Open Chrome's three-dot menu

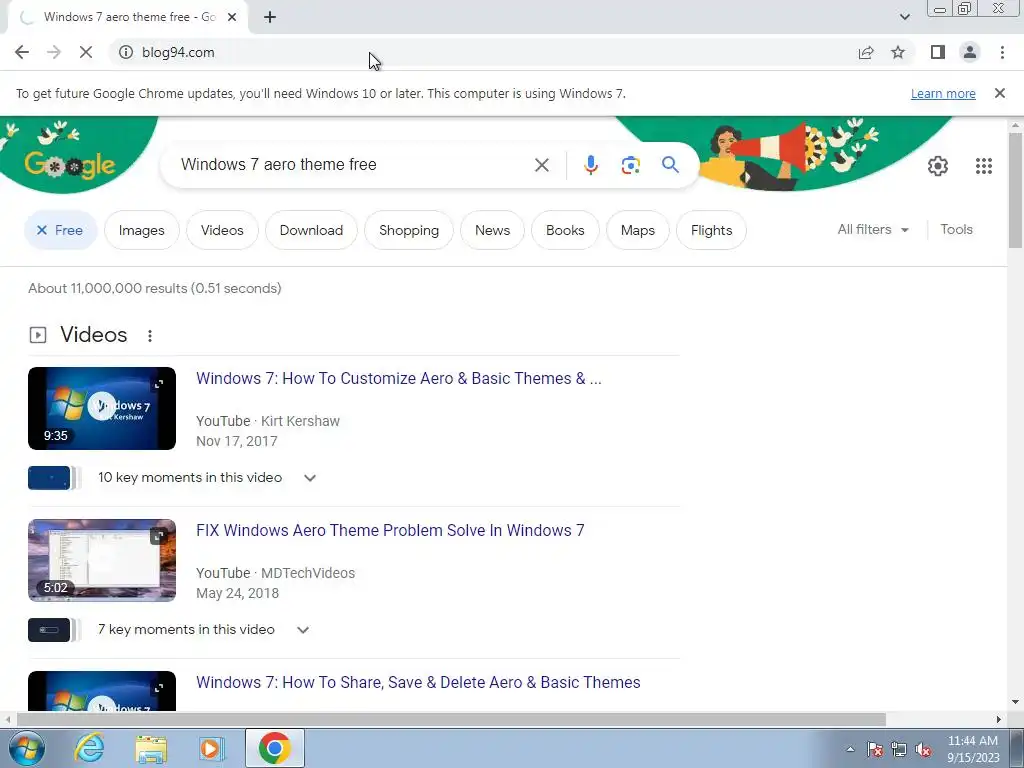tap(1002, 52)
